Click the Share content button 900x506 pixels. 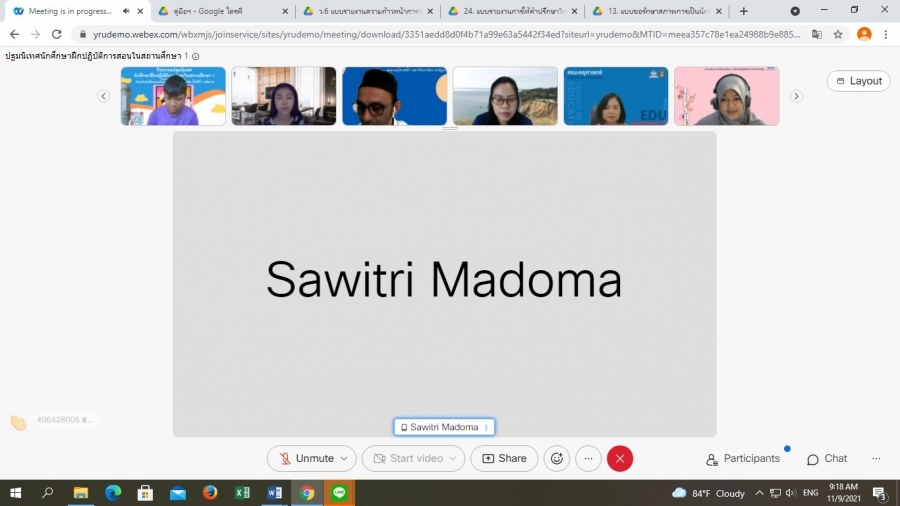click(x=504, y=458)
